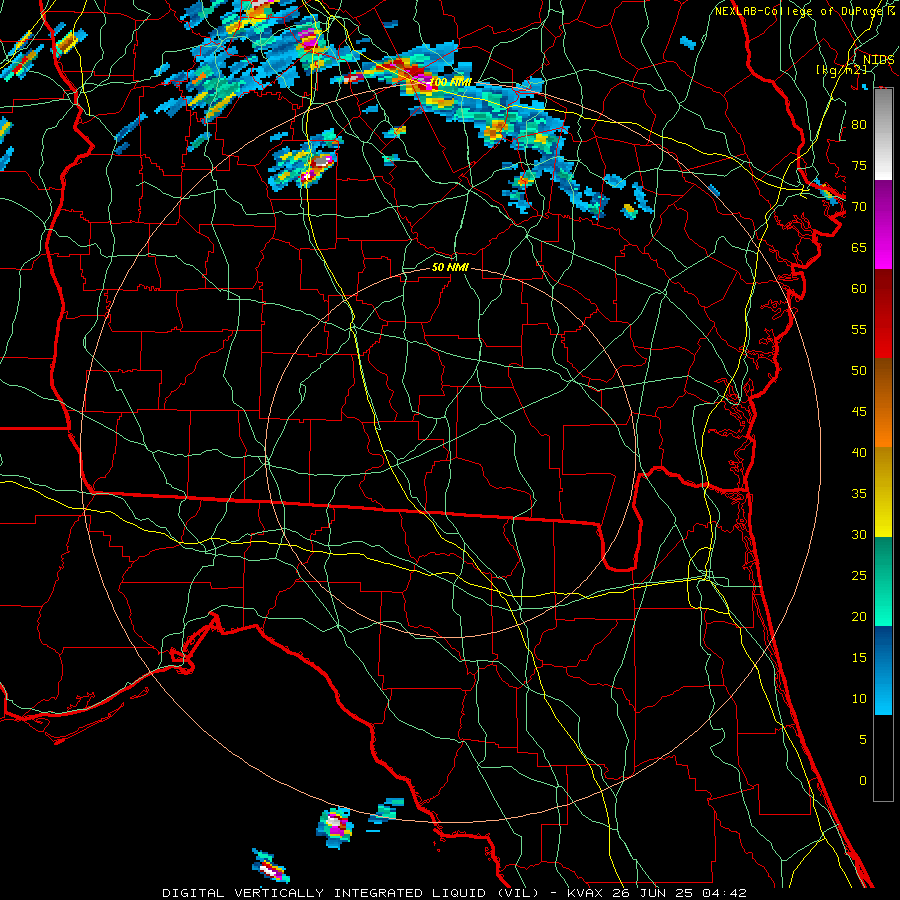Select the legend value 40
The height and width of the screenshot is (900, 900).
pos(859,452)
